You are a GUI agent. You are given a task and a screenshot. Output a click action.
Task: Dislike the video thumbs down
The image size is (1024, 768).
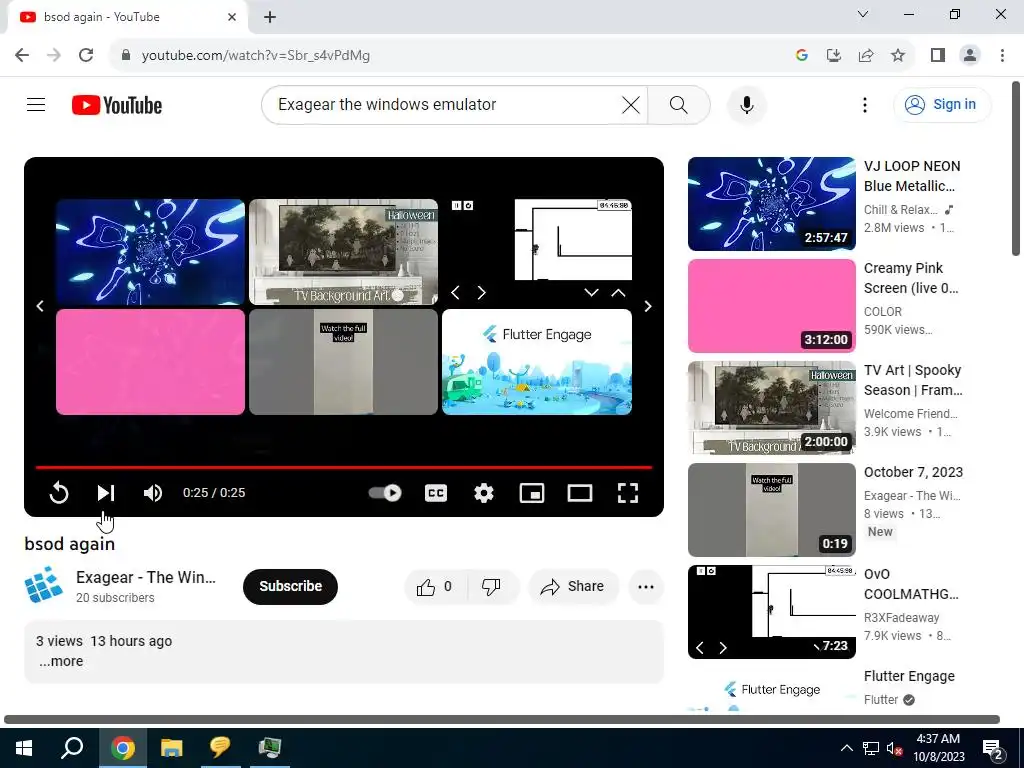point(492,586)
